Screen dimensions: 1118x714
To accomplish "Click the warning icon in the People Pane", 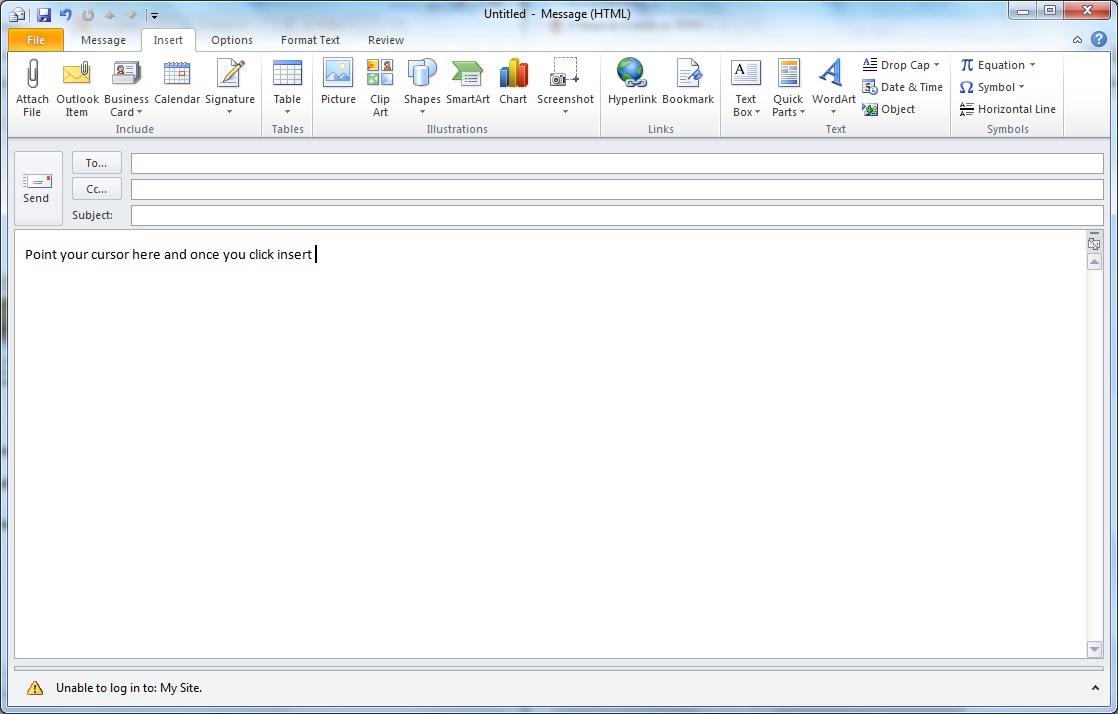I will point(35,688).
